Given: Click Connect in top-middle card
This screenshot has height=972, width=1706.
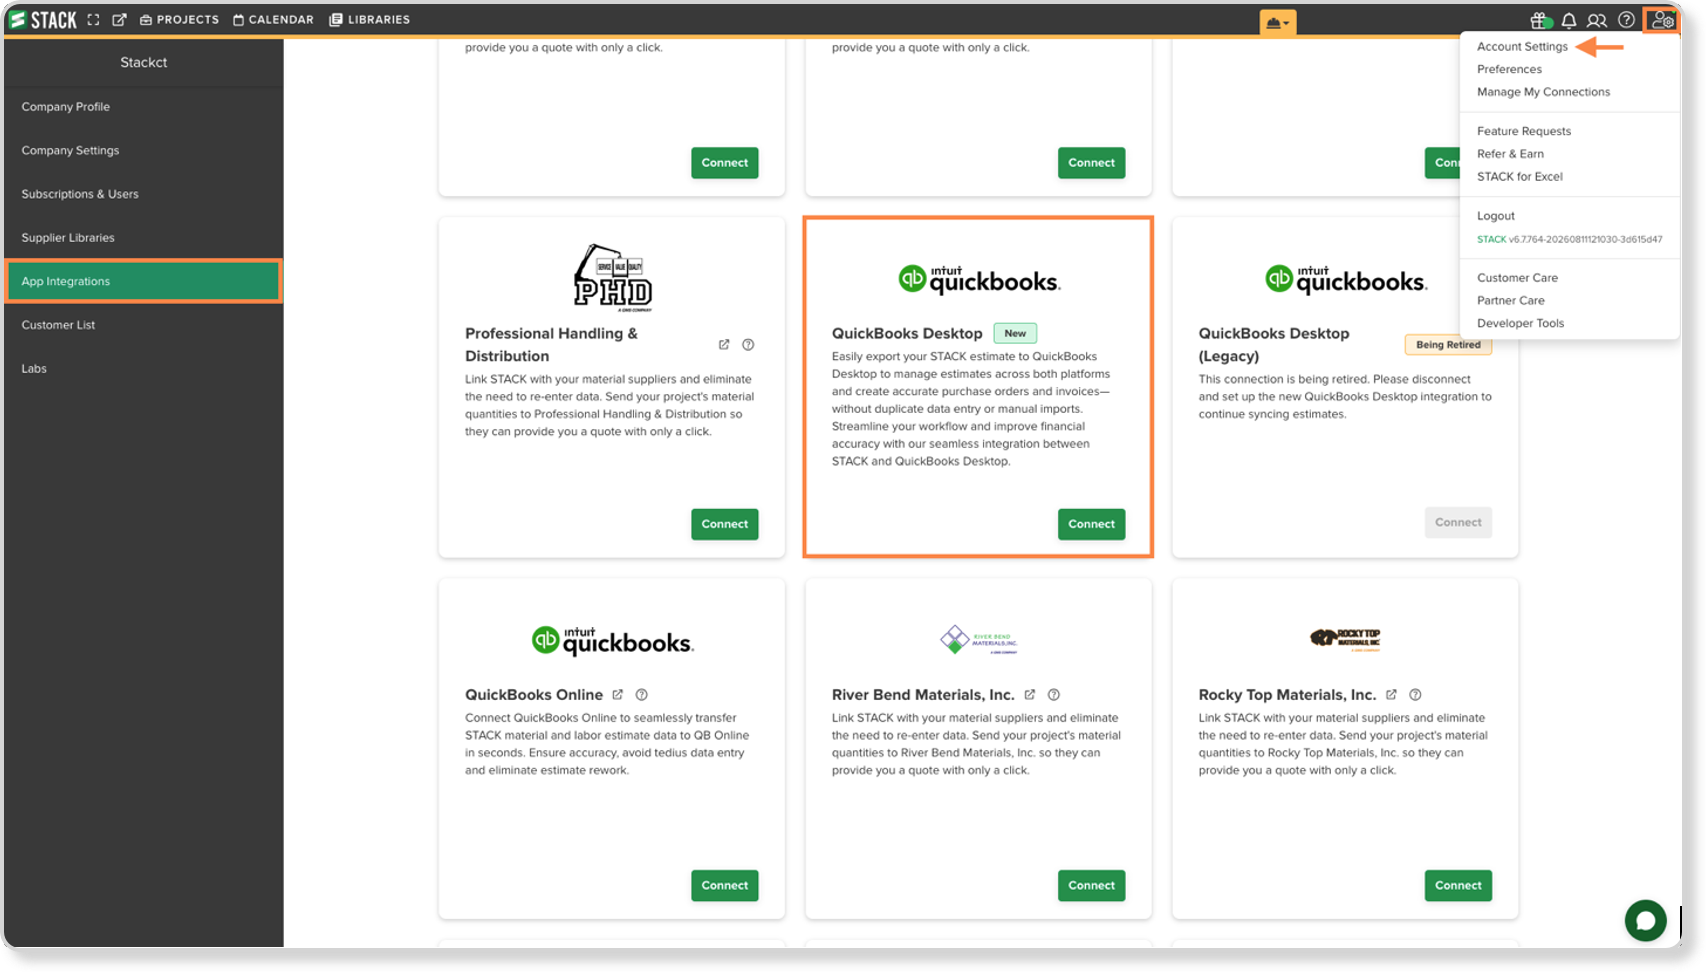Looking at the screenshot, I should point(1091,163).
